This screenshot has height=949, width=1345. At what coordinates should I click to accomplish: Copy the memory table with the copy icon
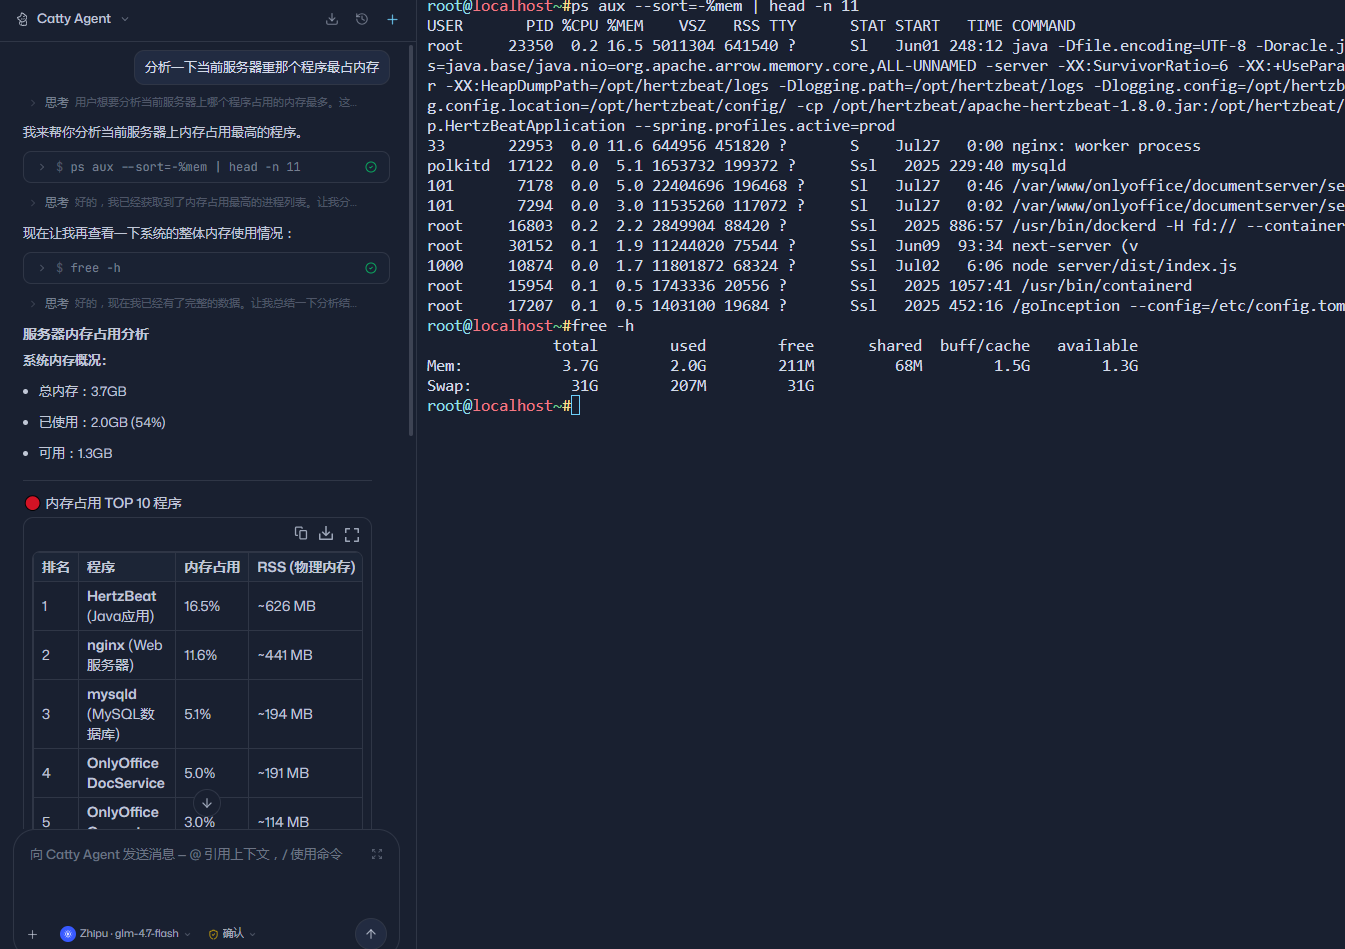pyautogui.click(x=301, y=533)
